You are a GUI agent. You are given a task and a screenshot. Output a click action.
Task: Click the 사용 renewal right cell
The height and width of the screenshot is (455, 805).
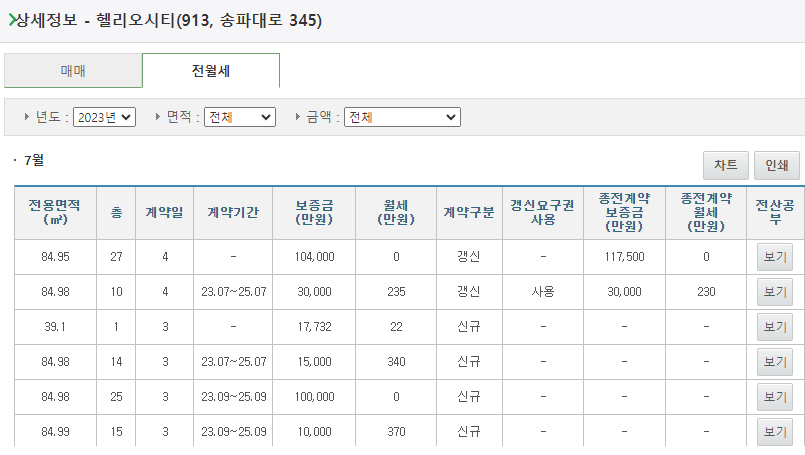(543, 292)
